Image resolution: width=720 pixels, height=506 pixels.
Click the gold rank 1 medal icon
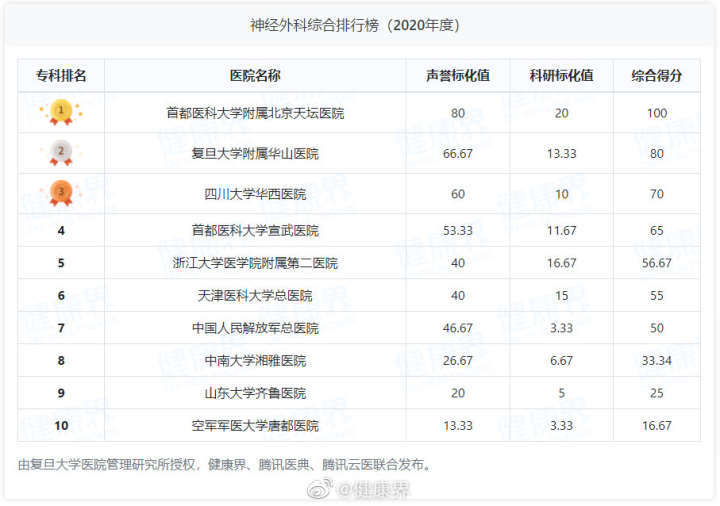(61, 112)
